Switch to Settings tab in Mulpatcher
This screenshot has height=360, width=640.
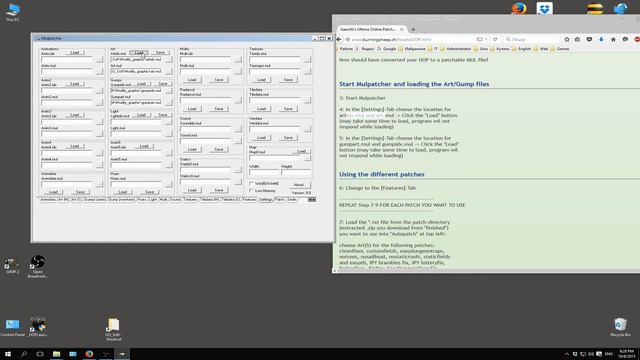[x=266, y=200]
